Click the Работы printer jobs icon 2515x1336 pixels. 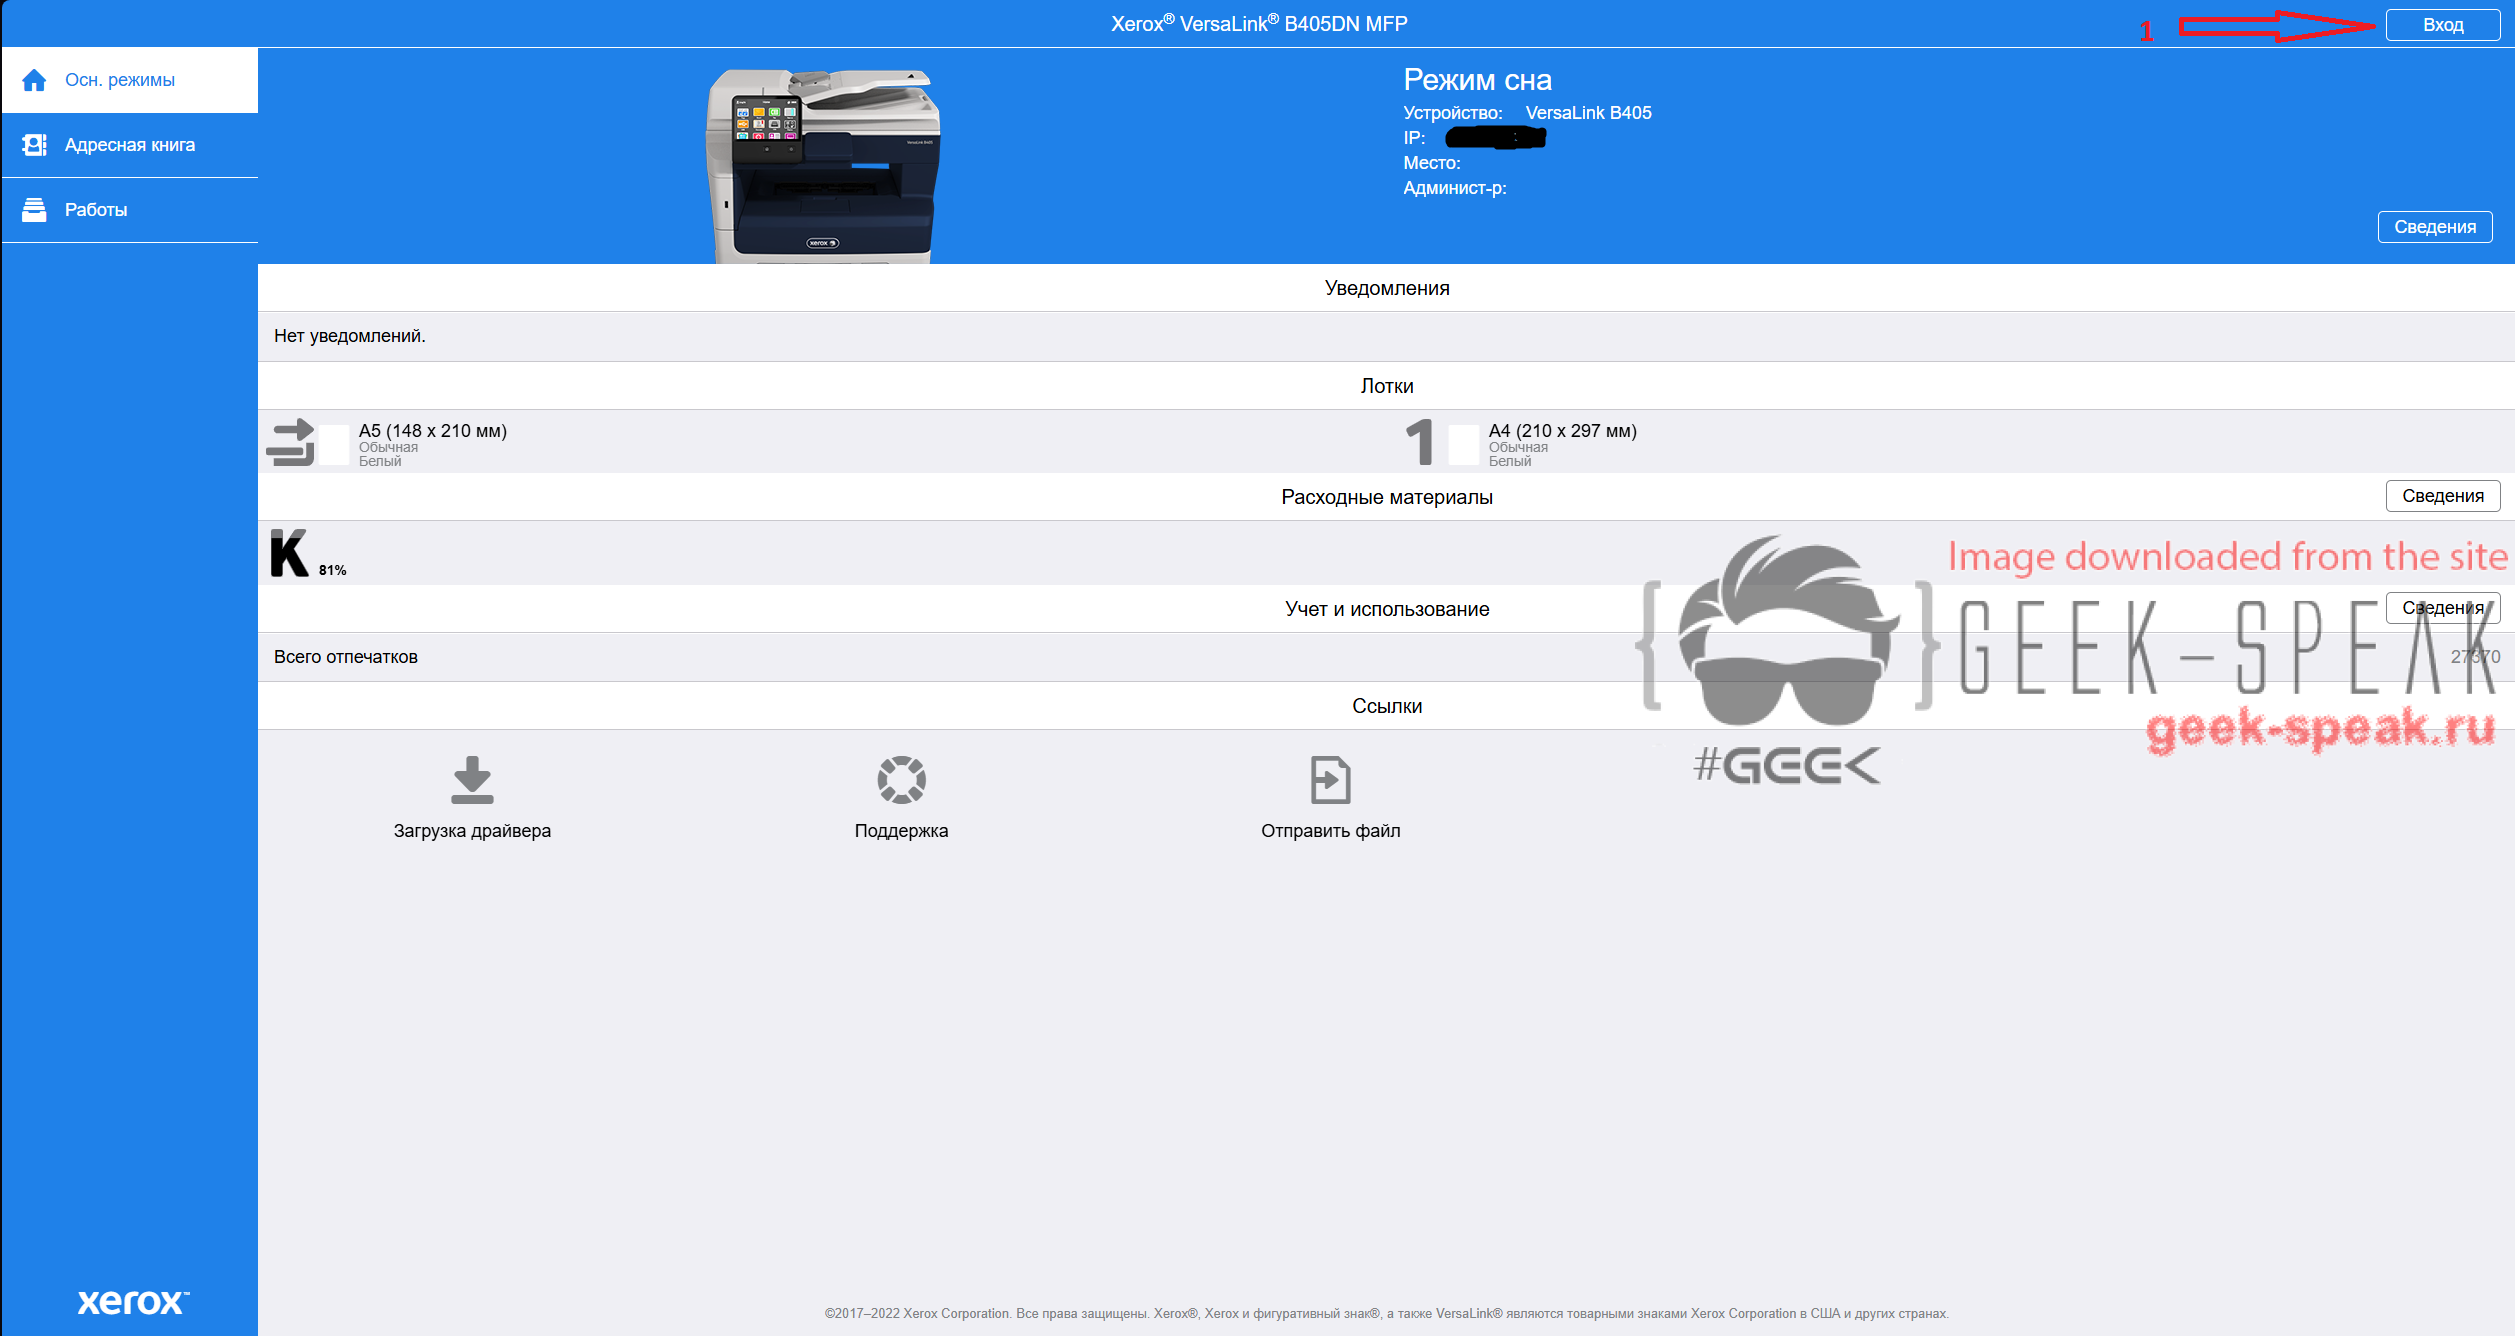[34, 210]
